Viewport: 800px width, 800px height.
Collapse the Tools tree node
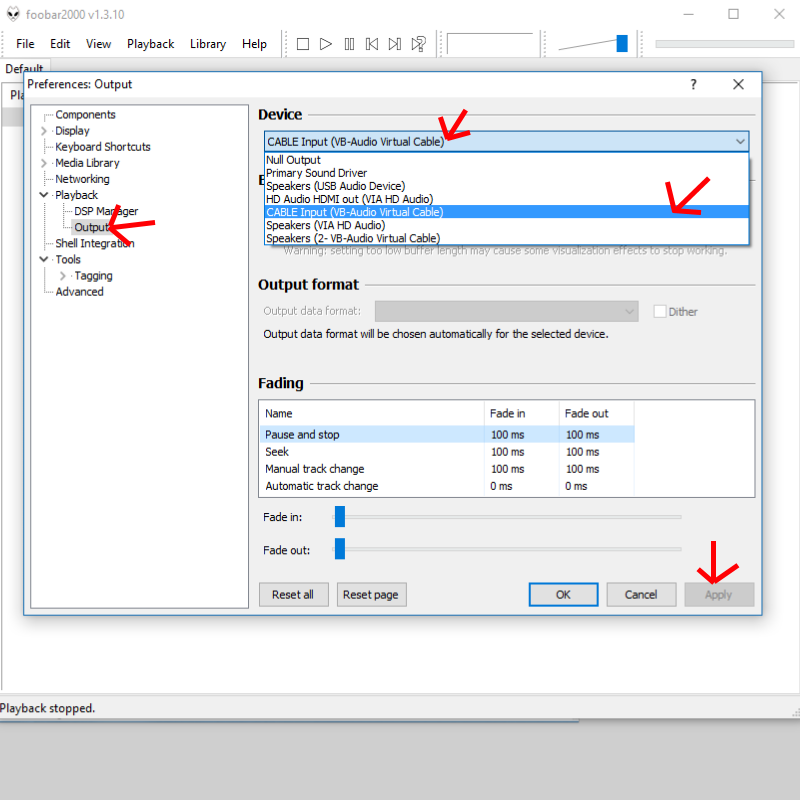[44, 259]
